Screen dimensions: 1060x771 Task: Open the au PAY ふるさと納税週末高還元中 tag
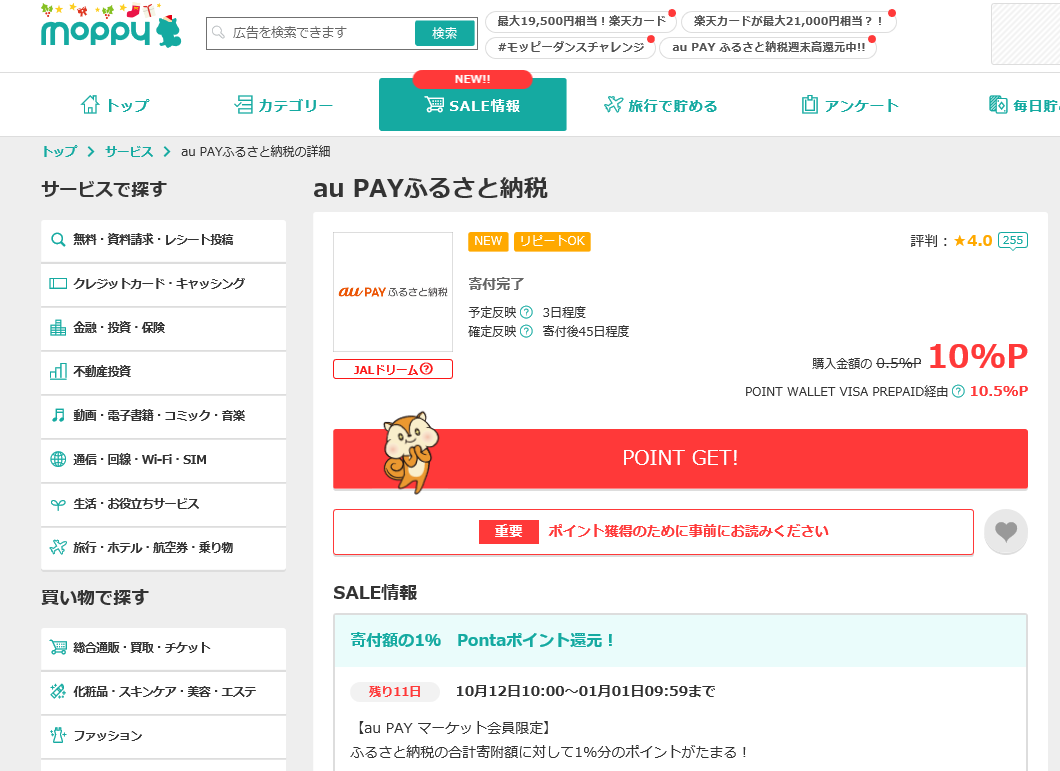pyautogui.click(x=768, y=47)
